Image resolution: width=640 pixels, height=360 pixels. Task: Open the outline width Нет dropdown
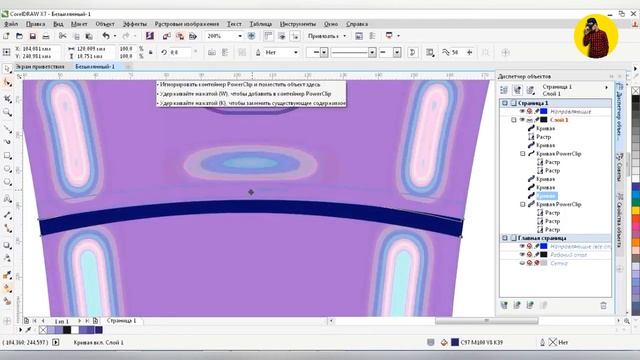point(296,52)
